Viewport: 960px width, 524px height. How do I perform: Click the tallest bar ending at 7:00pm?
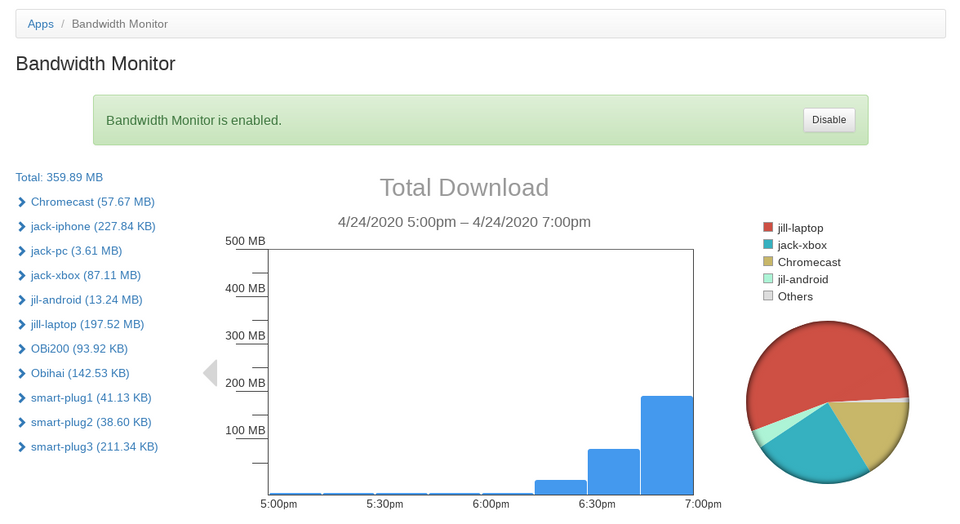point(667,445)
